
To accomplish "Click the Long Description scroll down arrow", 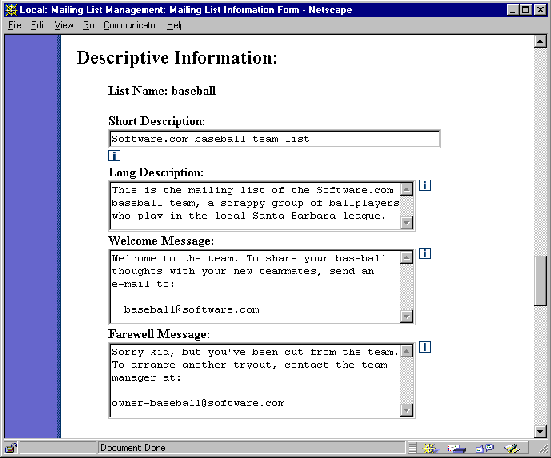I will [407, 223].
